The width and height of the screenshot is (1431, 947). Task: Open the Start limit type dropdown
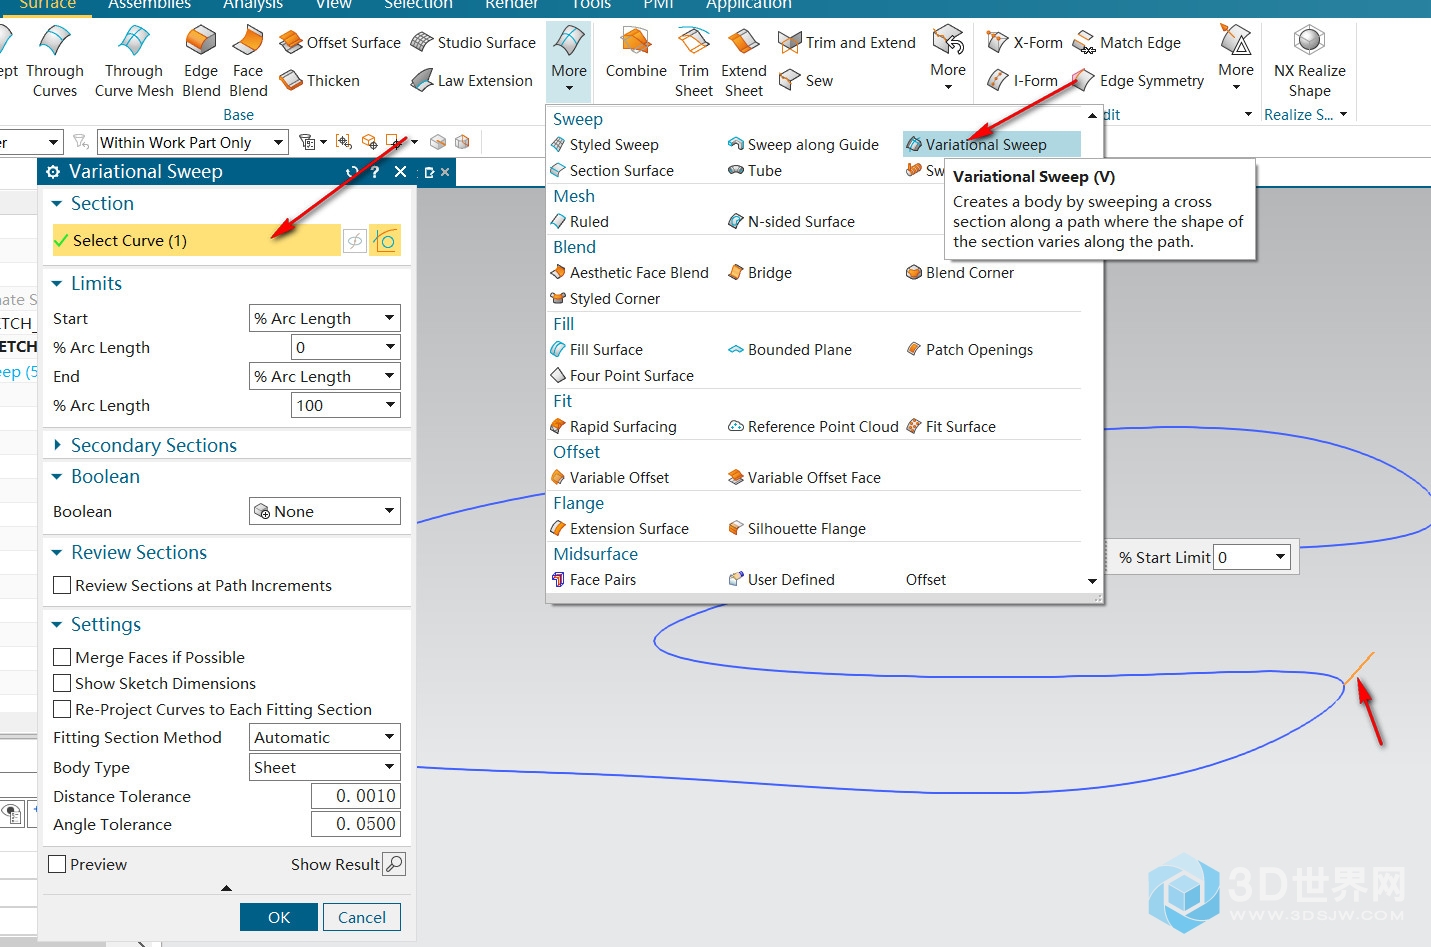pos(325,318)
